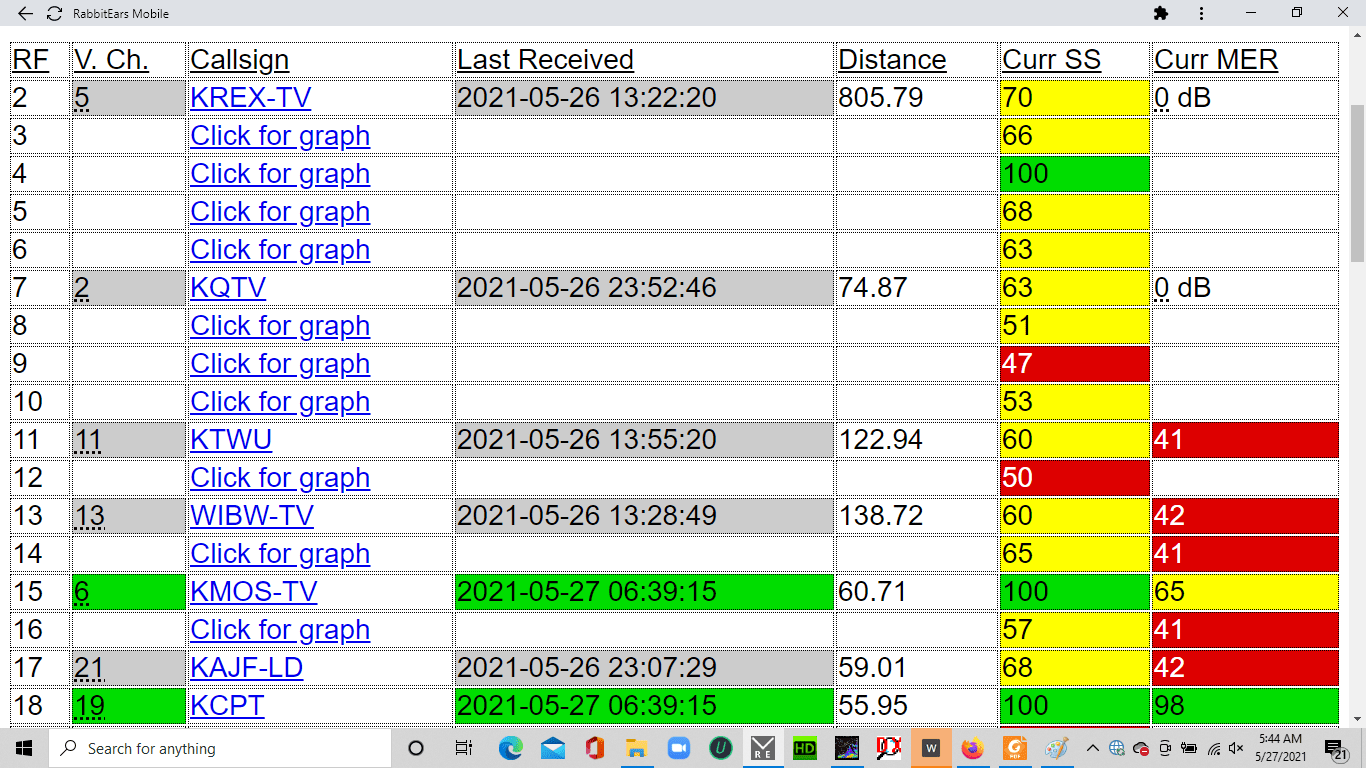Select the RabbitEars RE taskbar icon
This screenshot has height=768, width=1366.
763,748
